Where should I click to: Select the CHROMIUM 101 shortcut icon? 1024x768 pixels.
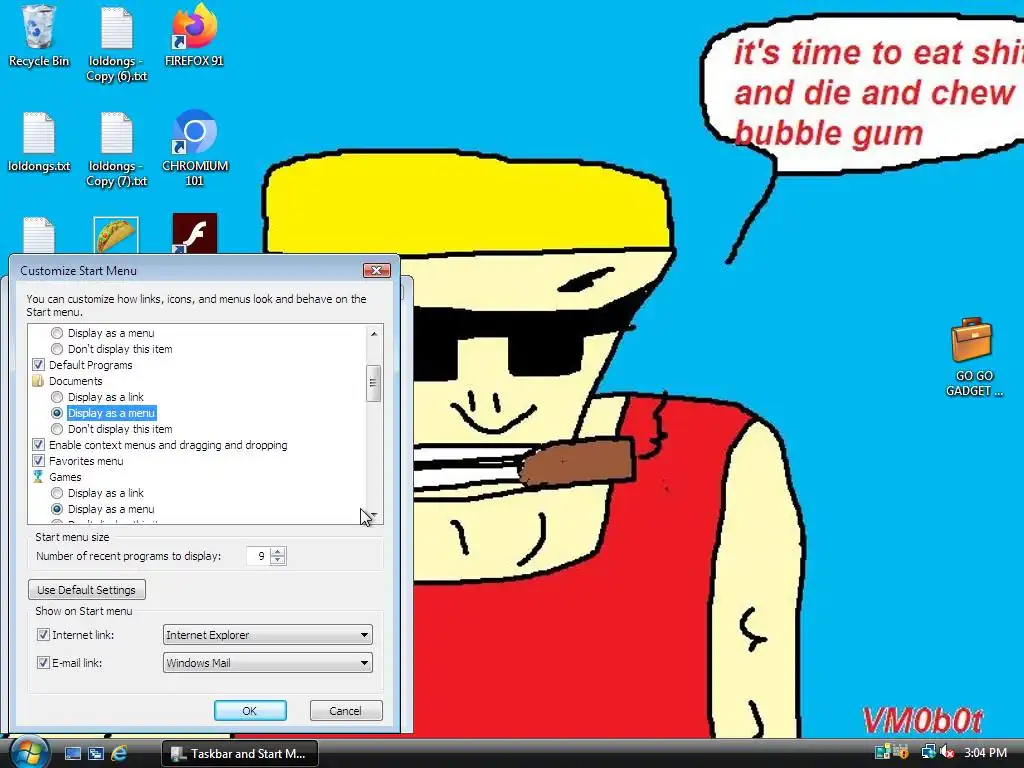(x=195, y=148)
